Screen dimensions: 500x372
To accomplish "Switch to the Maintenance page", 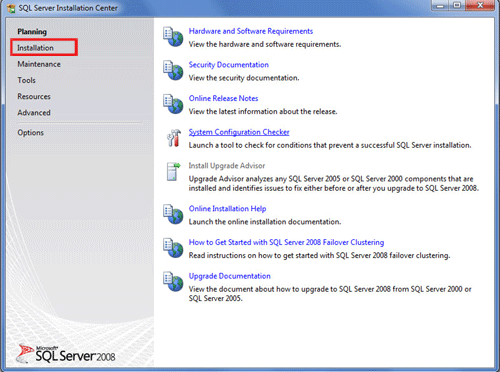I will pyautogui.click(x=39, y=64).
